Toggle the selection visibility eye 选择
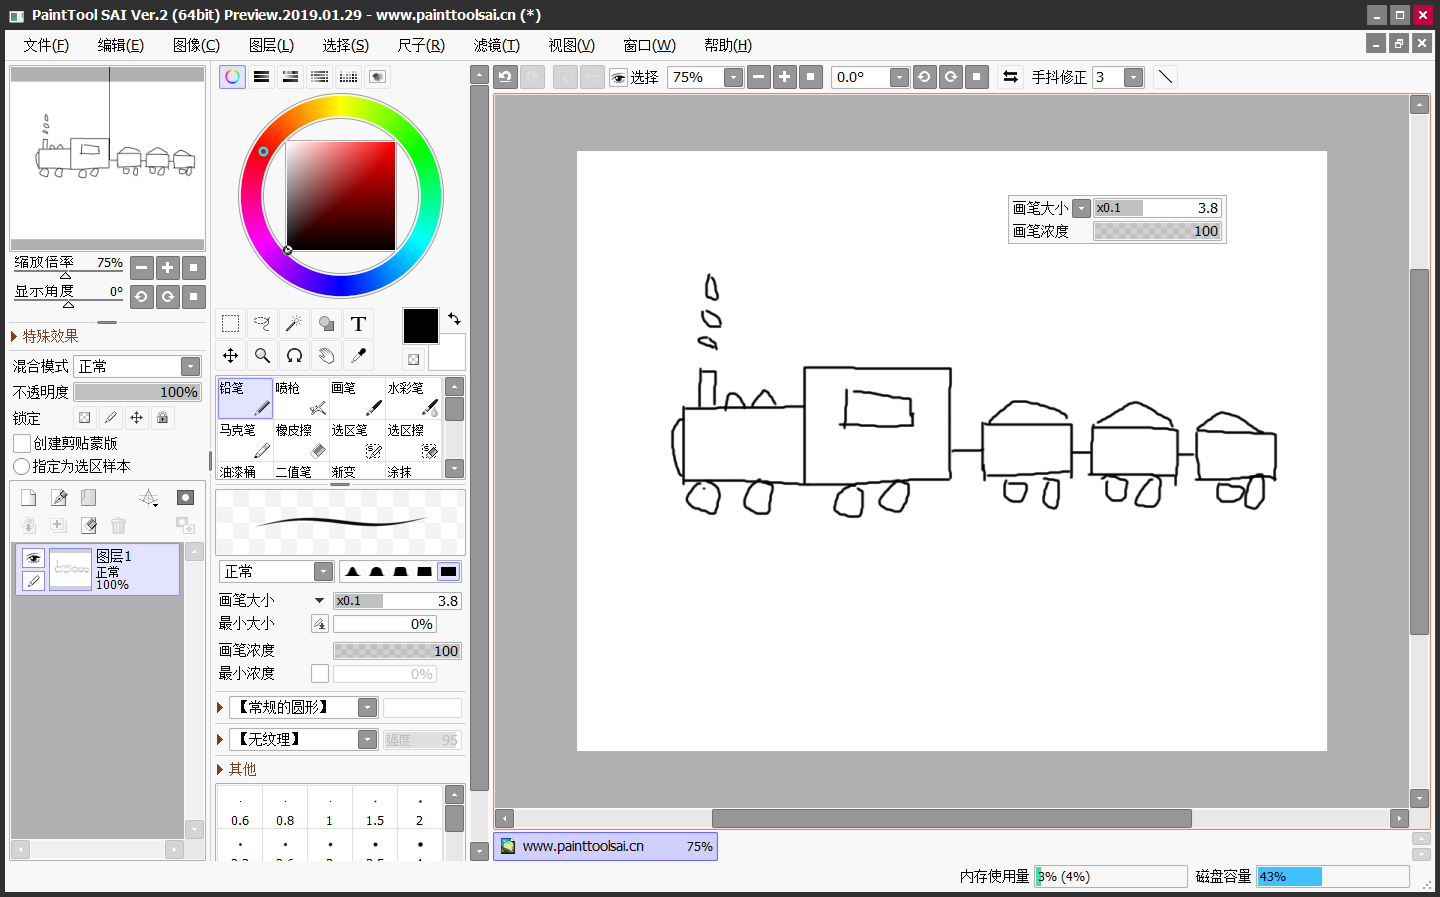The image size is (1440, 897). coord(619,78)
